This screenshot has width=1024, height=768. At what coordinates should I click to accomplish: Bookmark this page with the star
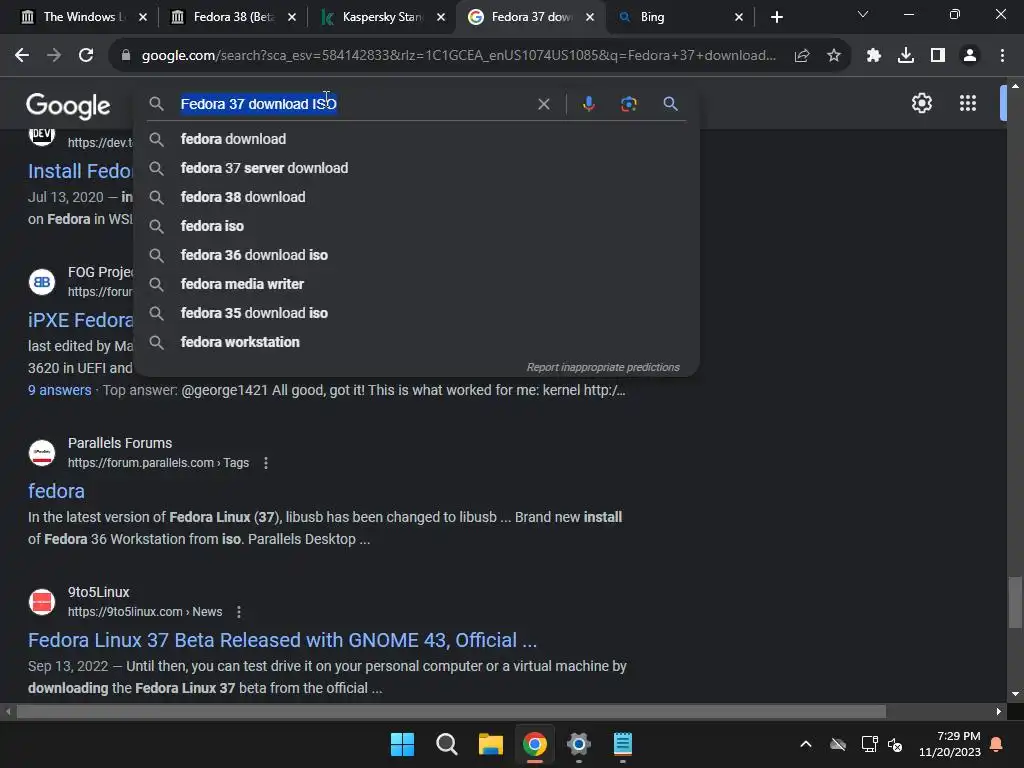[x=833, y=56]
